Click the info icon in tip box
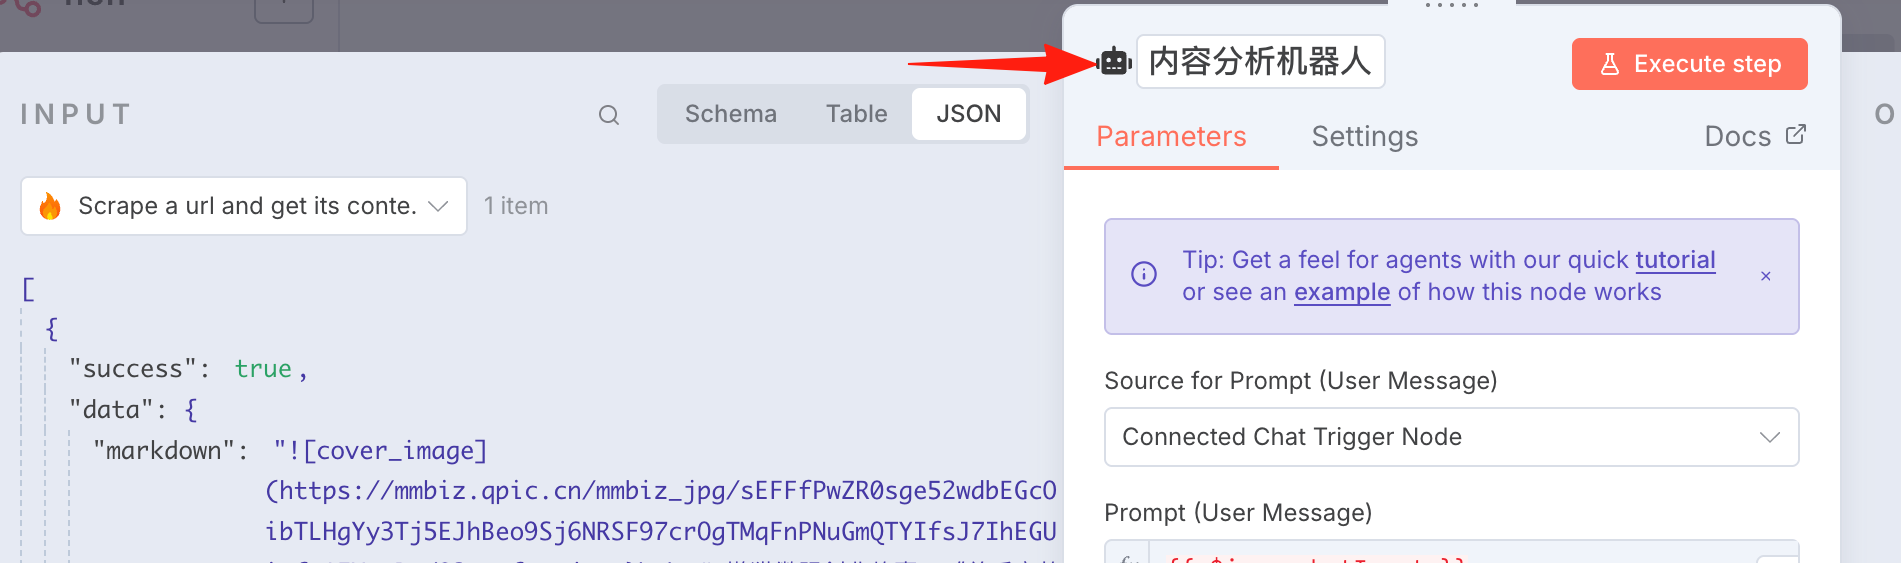This screenshot has height=564, width=1902. [1144, 274]
